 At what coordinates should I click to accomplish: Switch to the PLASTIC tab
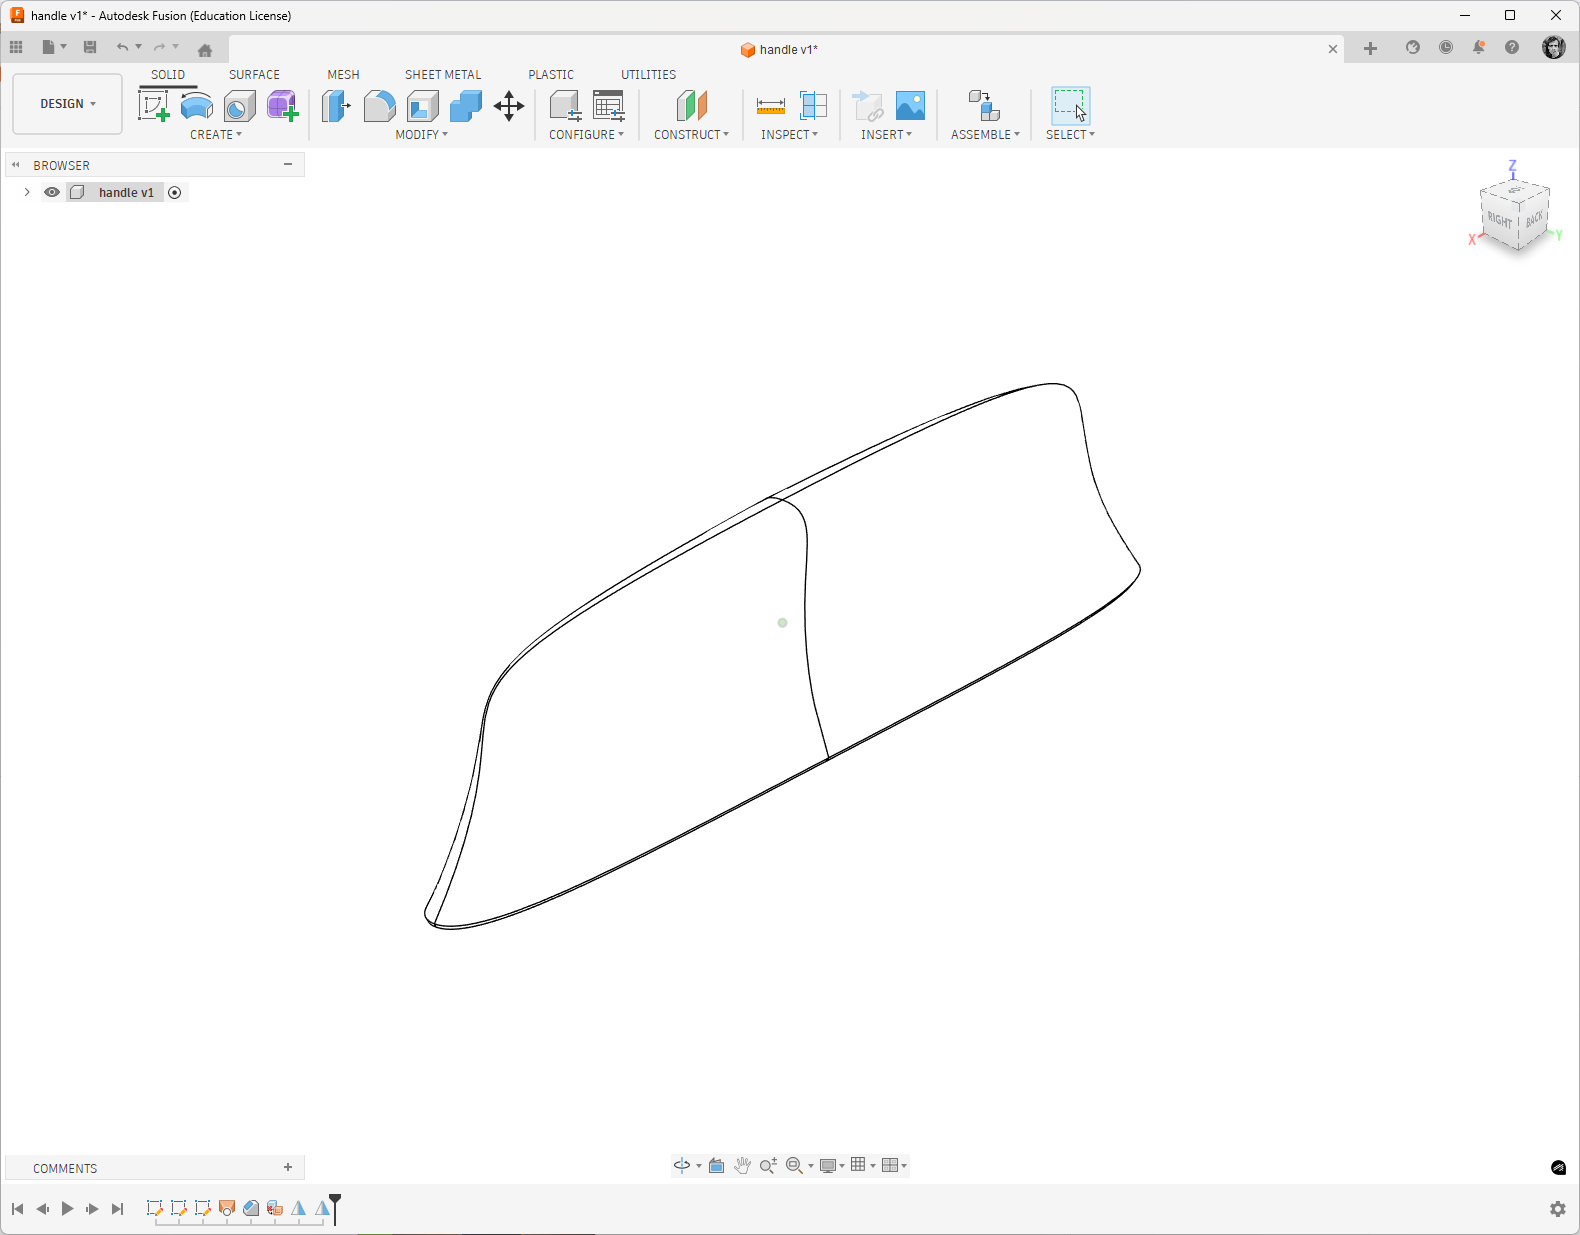pos(551,75)
